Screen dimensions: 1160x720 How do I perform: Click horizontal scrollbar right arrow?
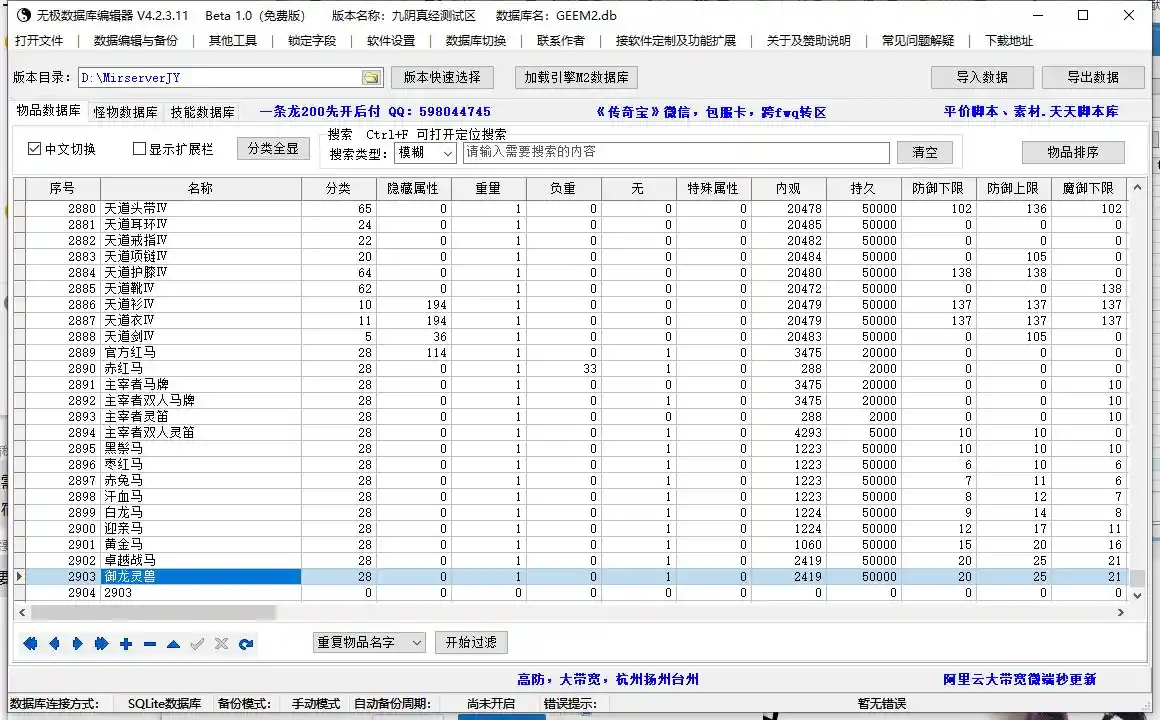pyautogui.click(x=1121, y=613)
